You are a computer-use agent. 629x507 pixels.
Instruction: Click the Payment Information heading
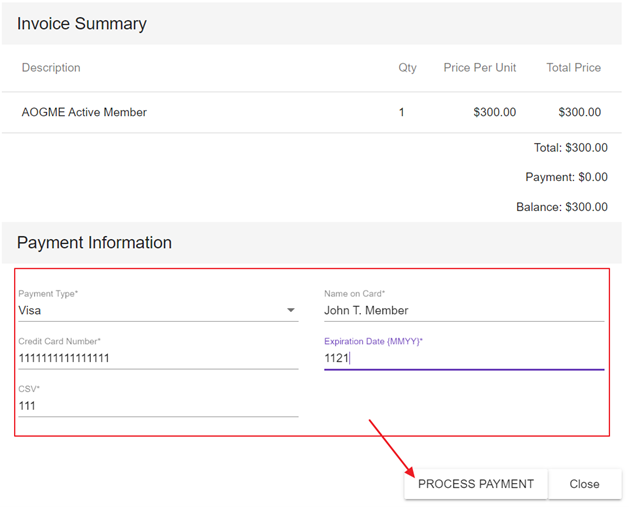click(94, 243)
